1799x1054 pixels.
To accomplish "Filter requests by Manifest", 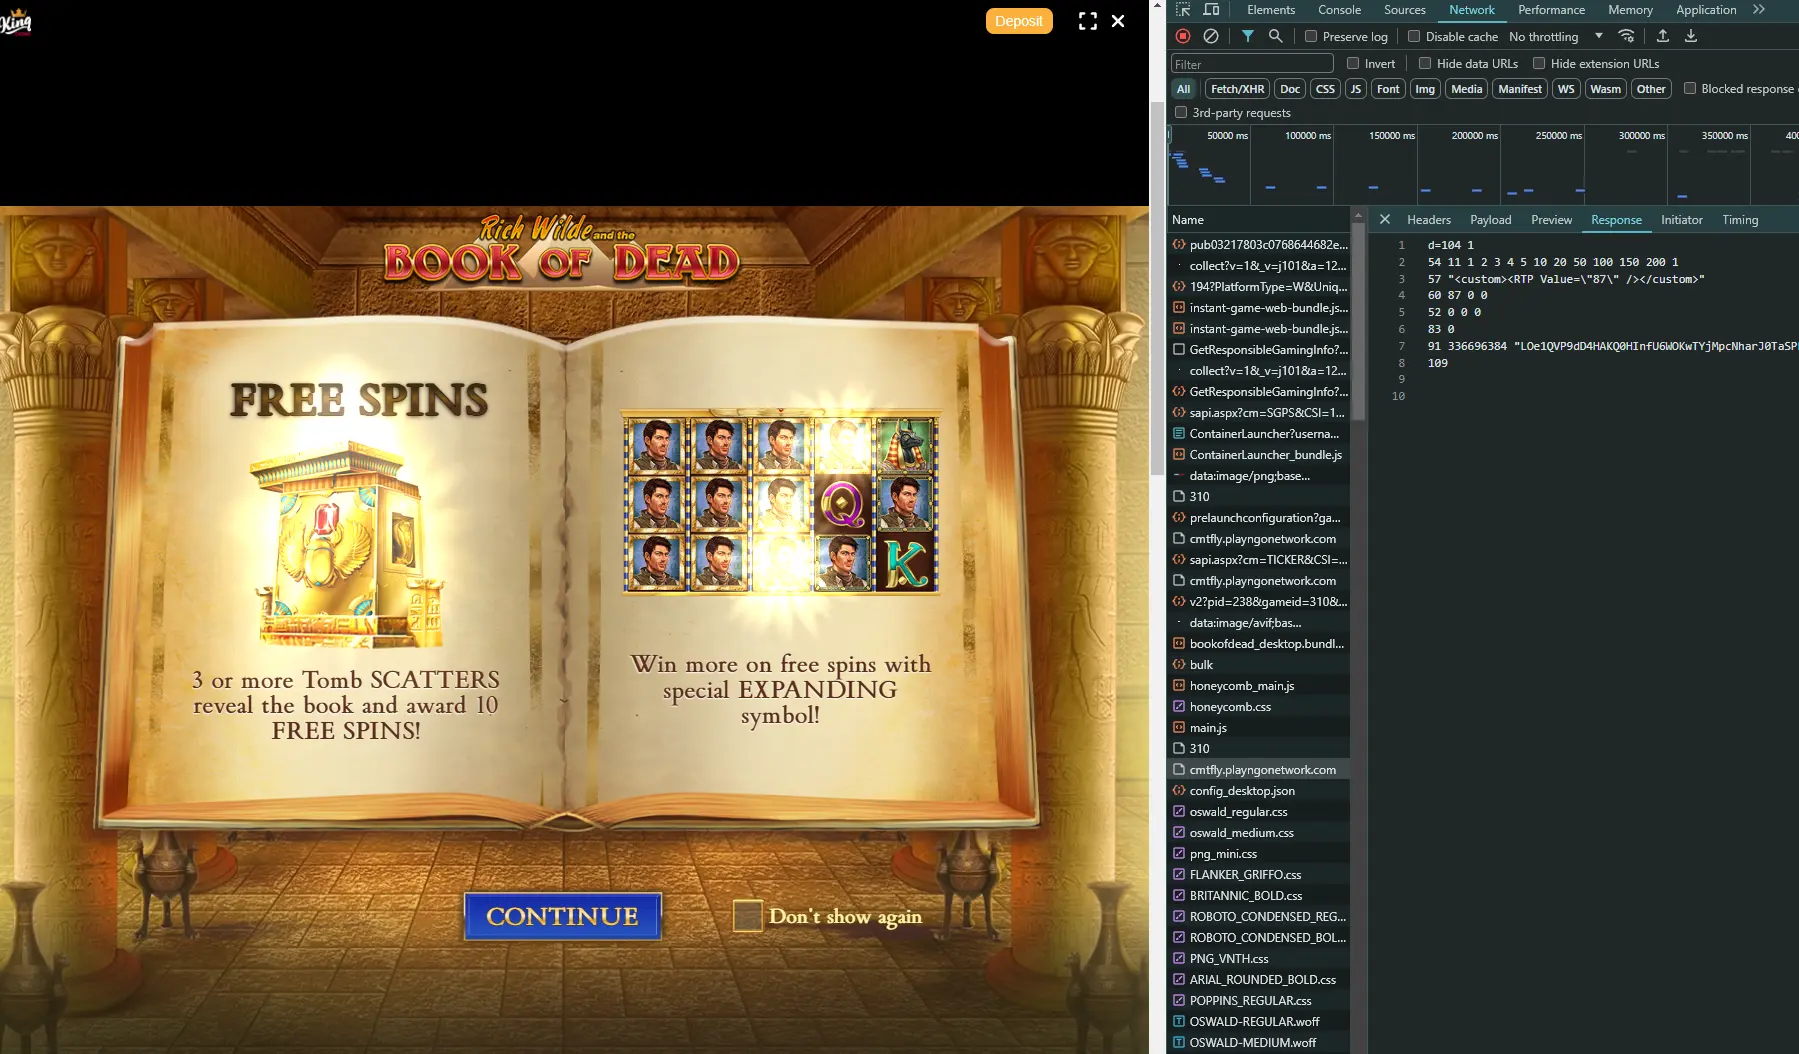I will 1520,89.
